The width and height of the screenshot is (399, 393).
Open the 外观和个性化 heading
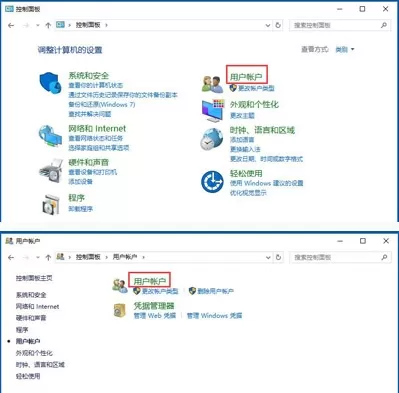[x=254, y=104]
